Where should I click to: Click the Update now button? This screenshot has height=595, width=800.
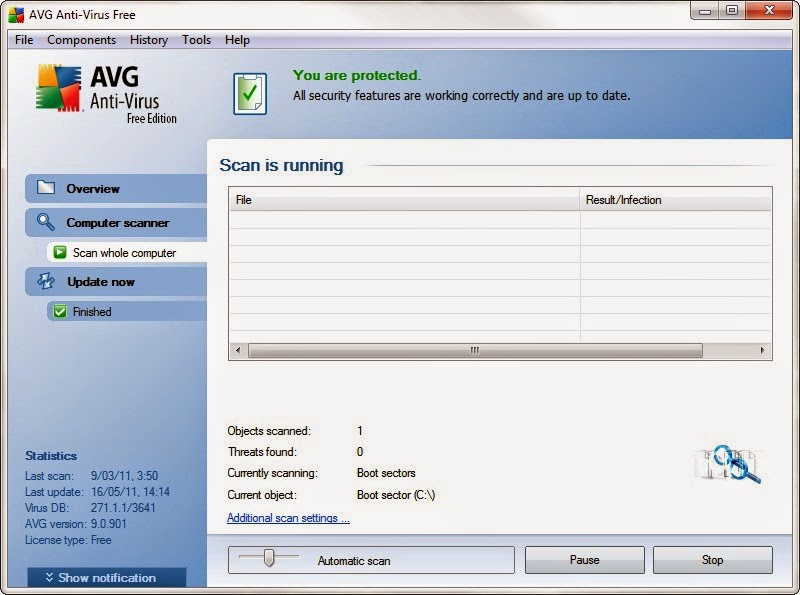pyautogui.click(x=116, y=282)
